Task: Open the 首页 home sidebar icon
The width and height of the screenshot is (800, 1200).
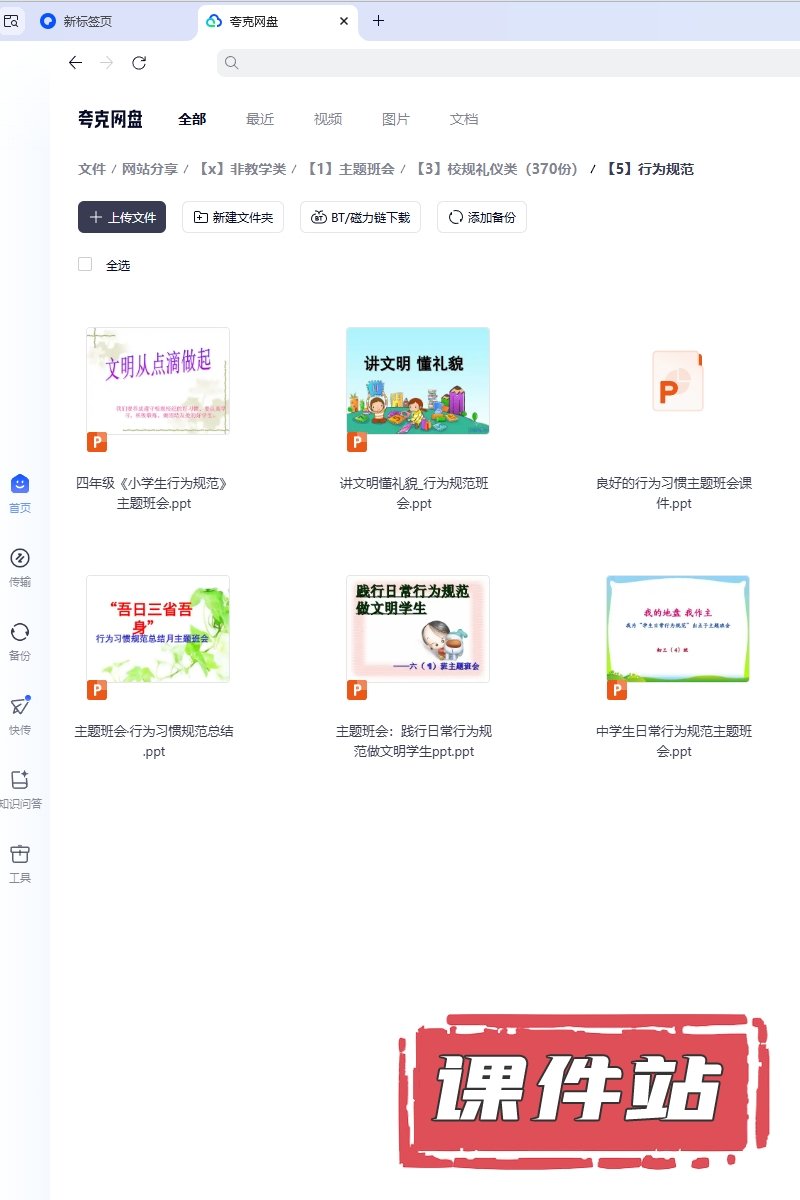Action: click(20, 485)
